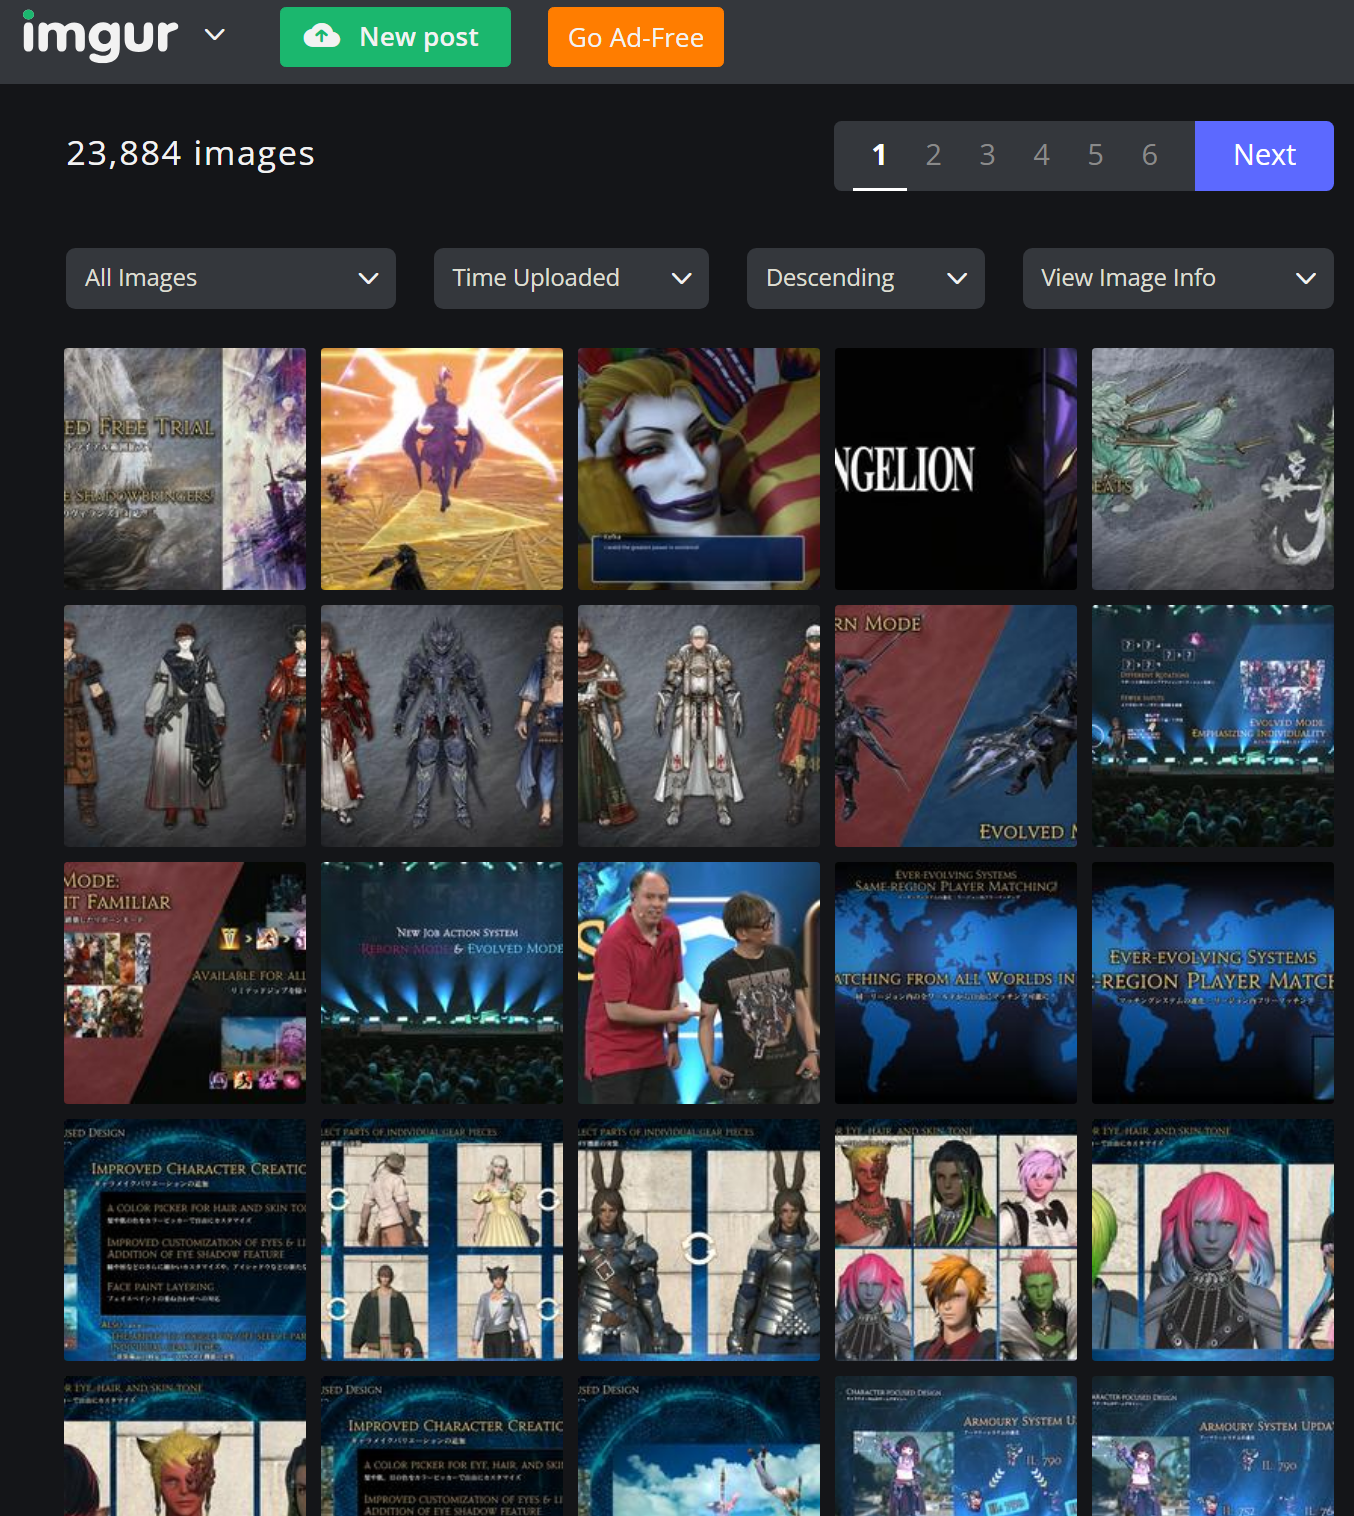Open the Time Uploaded sort dropdown
1354x1516 pixels.
point(571,278)
